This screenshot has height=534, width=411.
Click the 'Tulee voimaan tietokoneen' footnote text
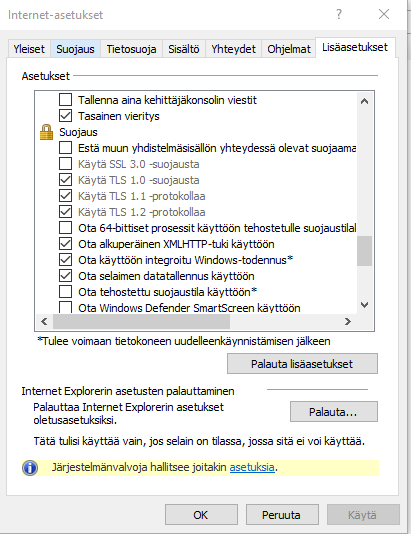(x=184, y=341)
